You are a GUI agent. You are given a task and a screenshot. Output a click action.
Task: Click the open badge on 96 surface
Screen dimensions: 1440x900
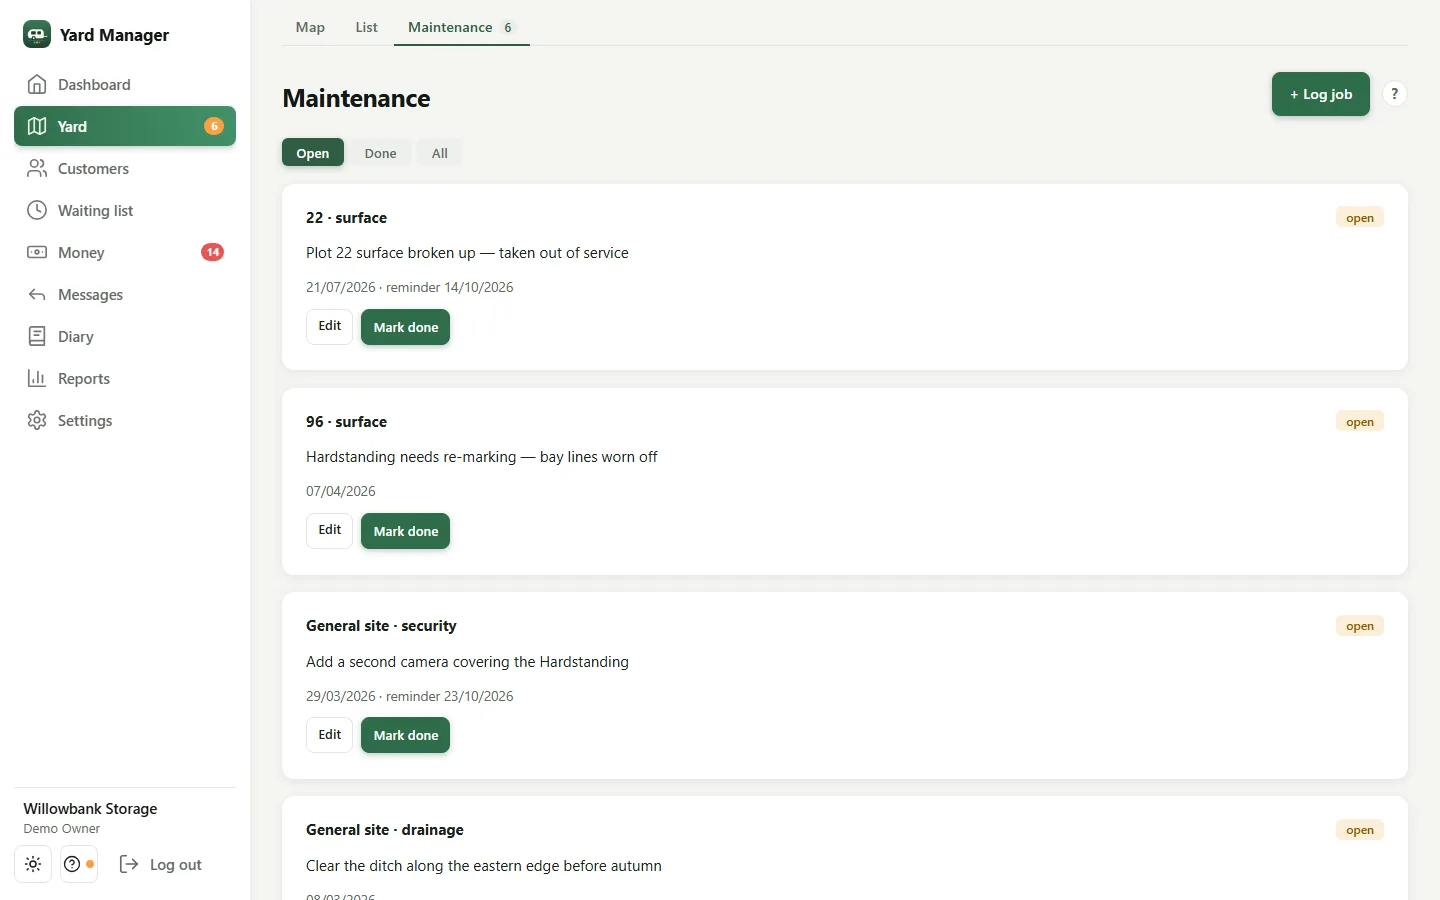pyautogui.click(x=1360, y=422)
